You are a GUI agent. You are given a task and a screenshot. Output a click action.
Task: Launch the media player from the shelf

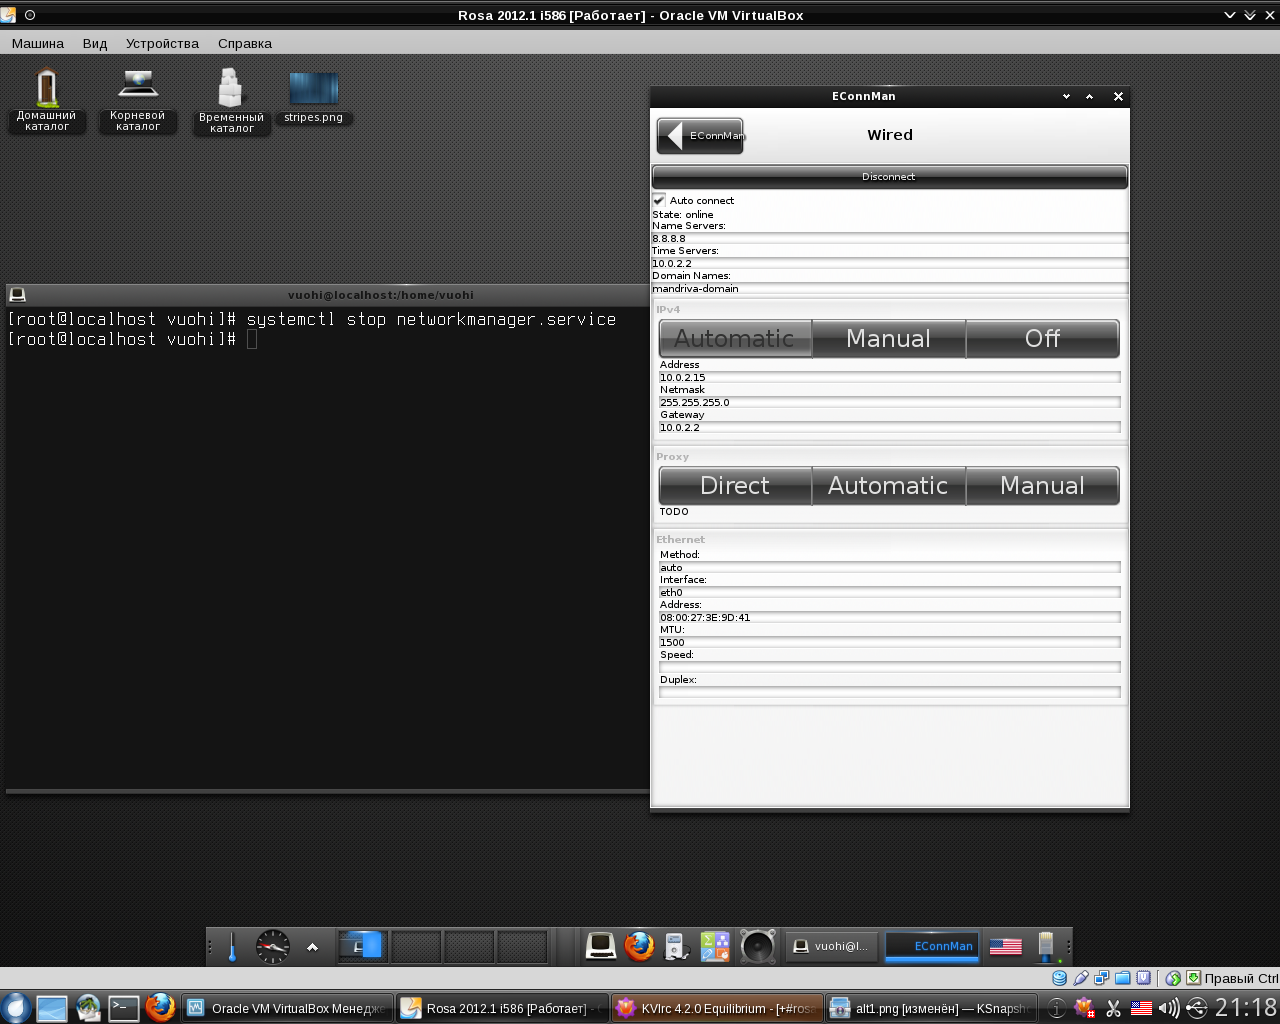(x=677, y=946)
